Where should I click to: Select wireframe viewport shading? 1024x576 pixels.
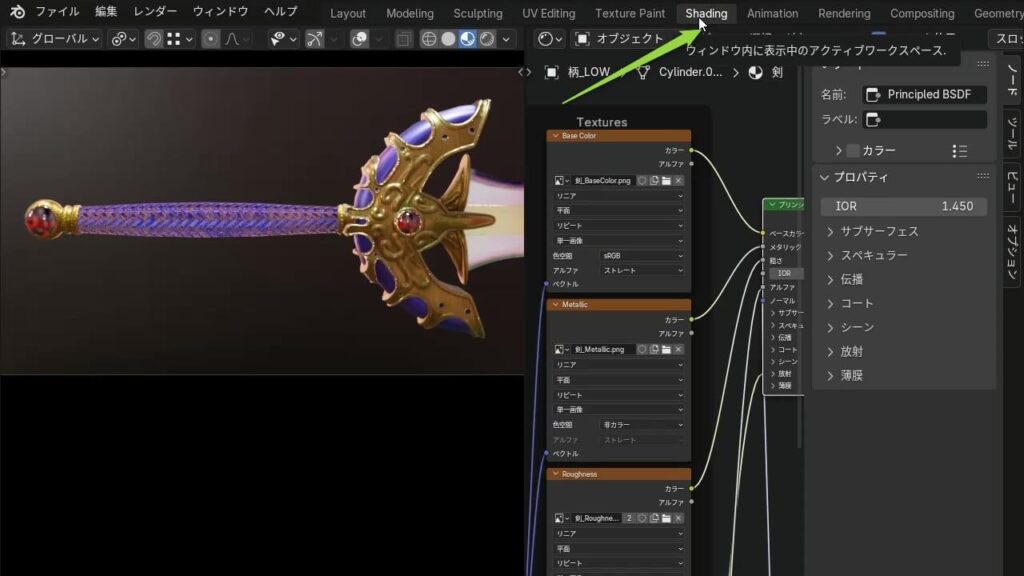tap(428, 39)
